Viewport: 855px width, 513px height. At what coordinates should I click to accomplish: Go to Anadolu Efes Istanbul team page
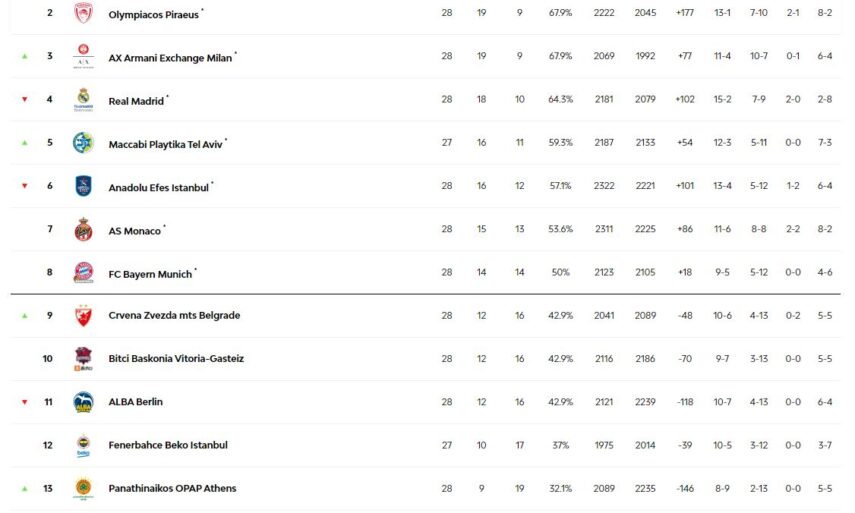pyautogui.click(x=158, y=187)
